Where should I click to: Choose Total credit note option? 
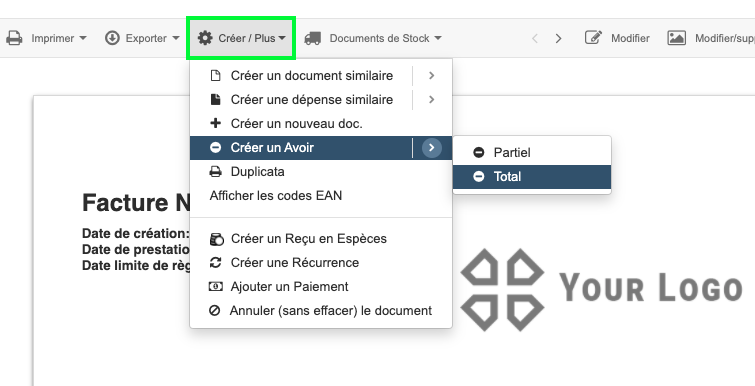(532, 177)
